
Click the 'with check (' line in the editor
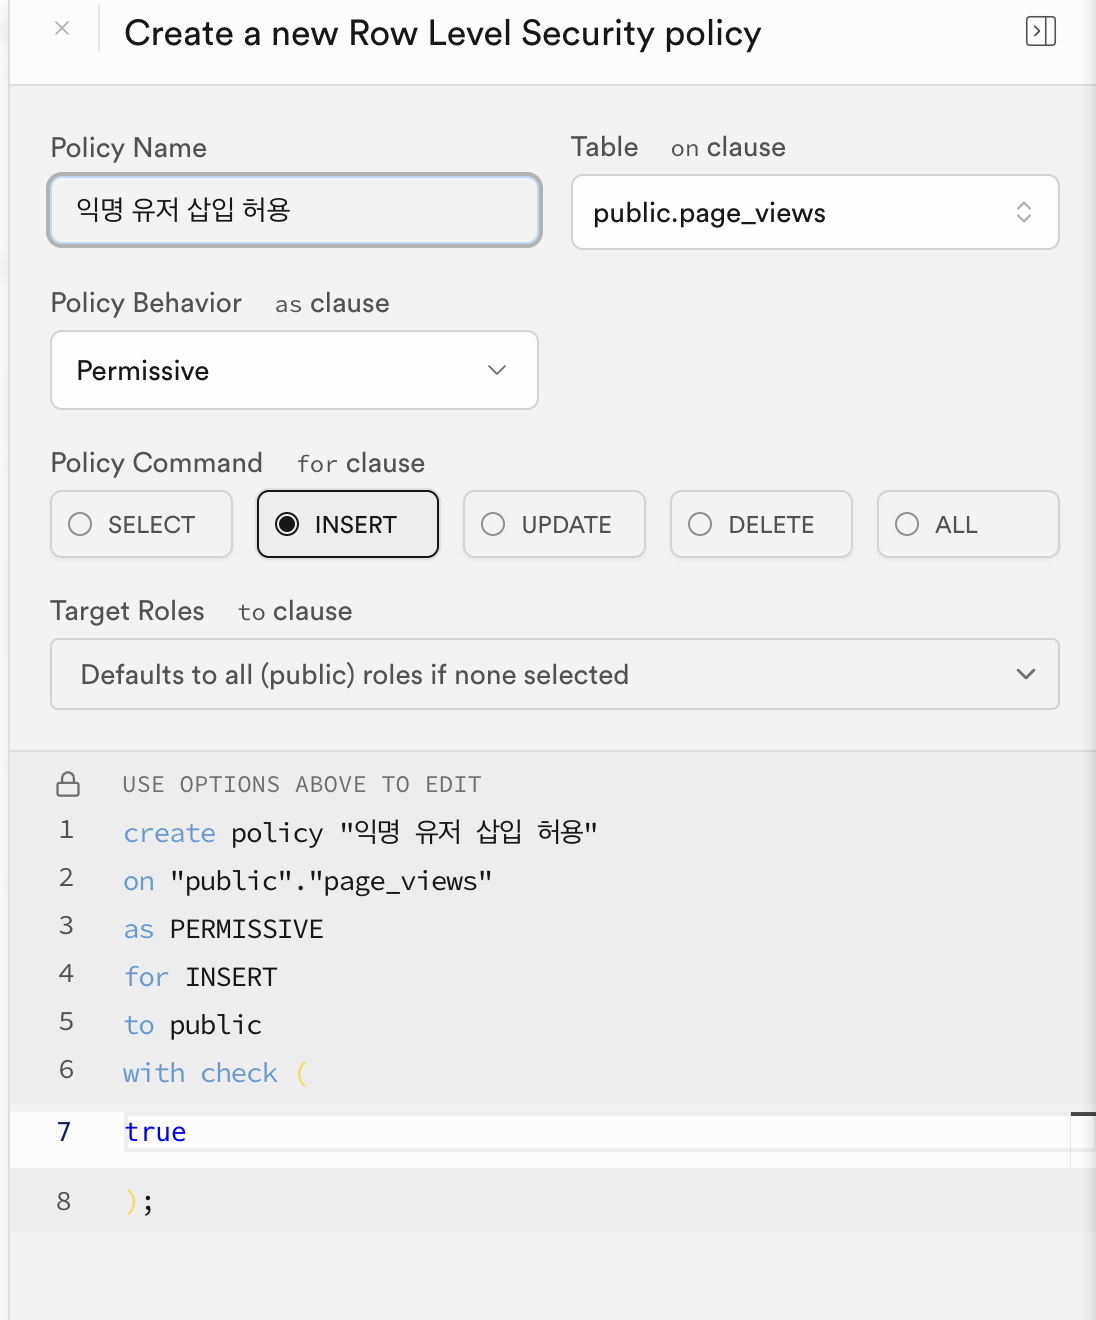(214, 1073)
